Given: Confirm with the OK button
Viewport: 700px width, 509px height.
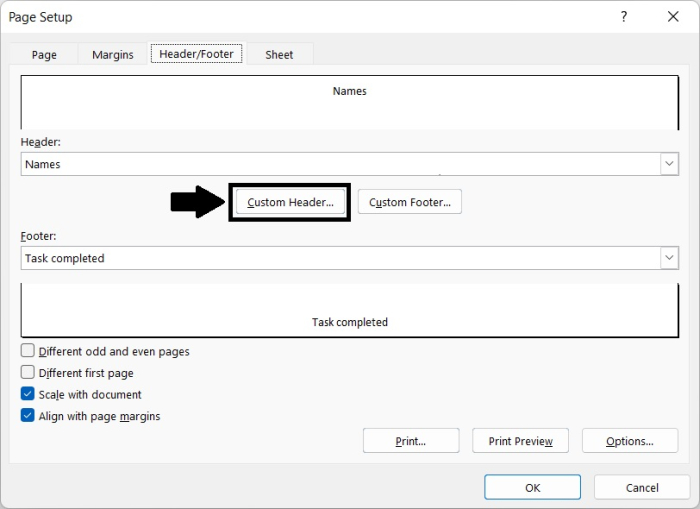Looking at the screenshot, I should pyautogui.click(x=532, y=487).
